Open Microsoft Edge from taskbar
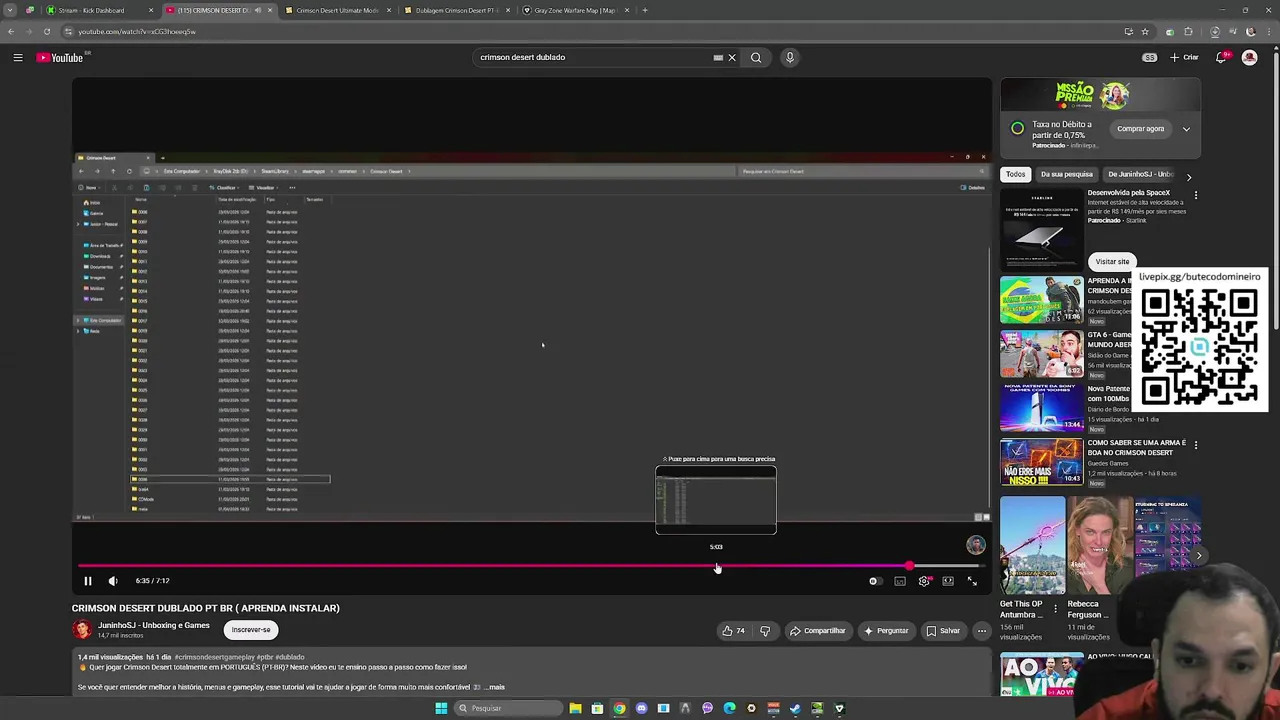Viewport: 1280px width, 720px height. [x=729, y=708]
